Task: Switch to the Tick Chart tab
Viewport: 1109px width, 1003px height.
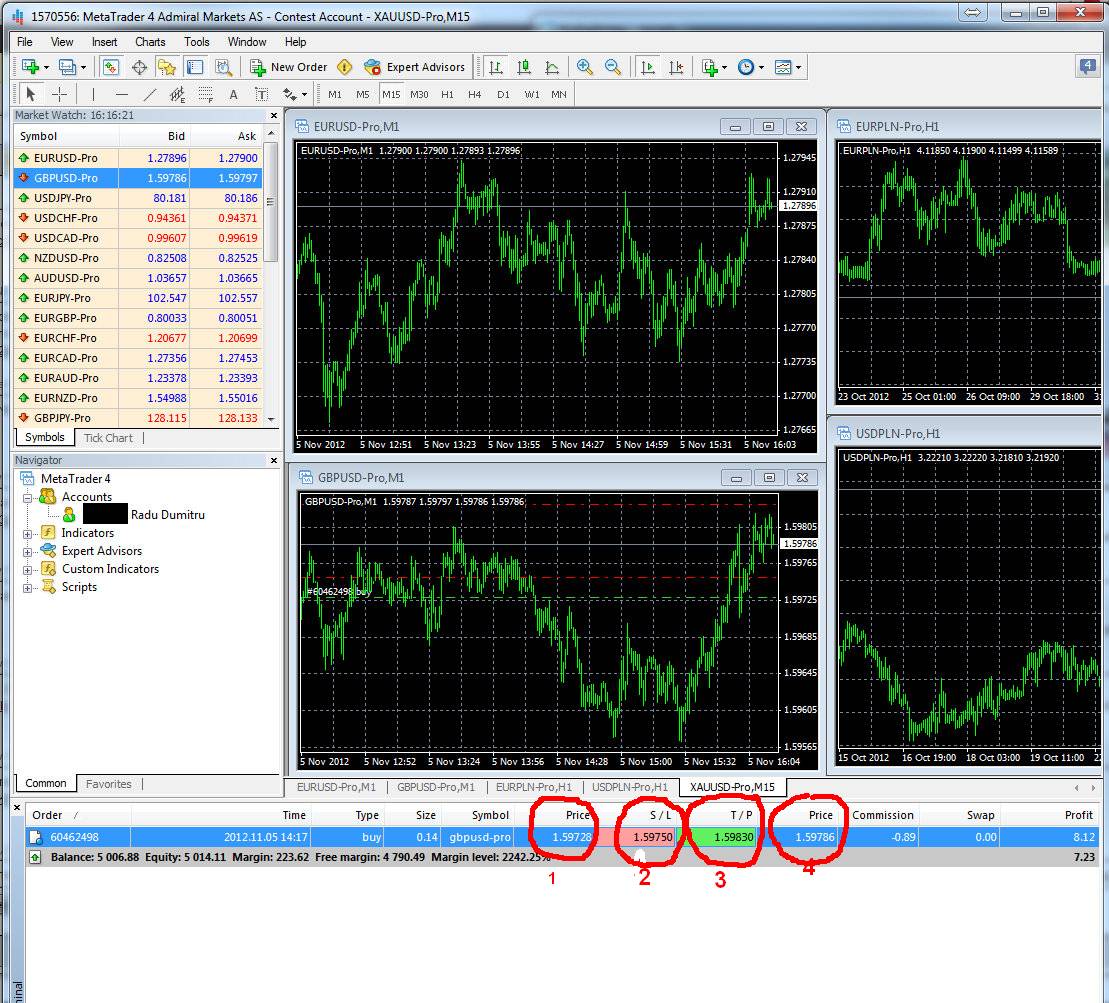Action: [x=108, y=438]
